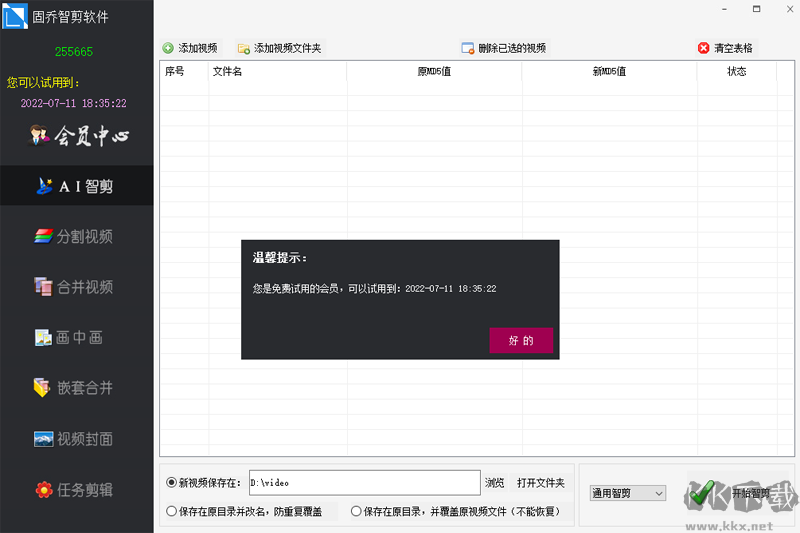Switch to 合并视频 merge video module
Image resolution: width=800 pixels, height=533 pixels.
(73, 287)
